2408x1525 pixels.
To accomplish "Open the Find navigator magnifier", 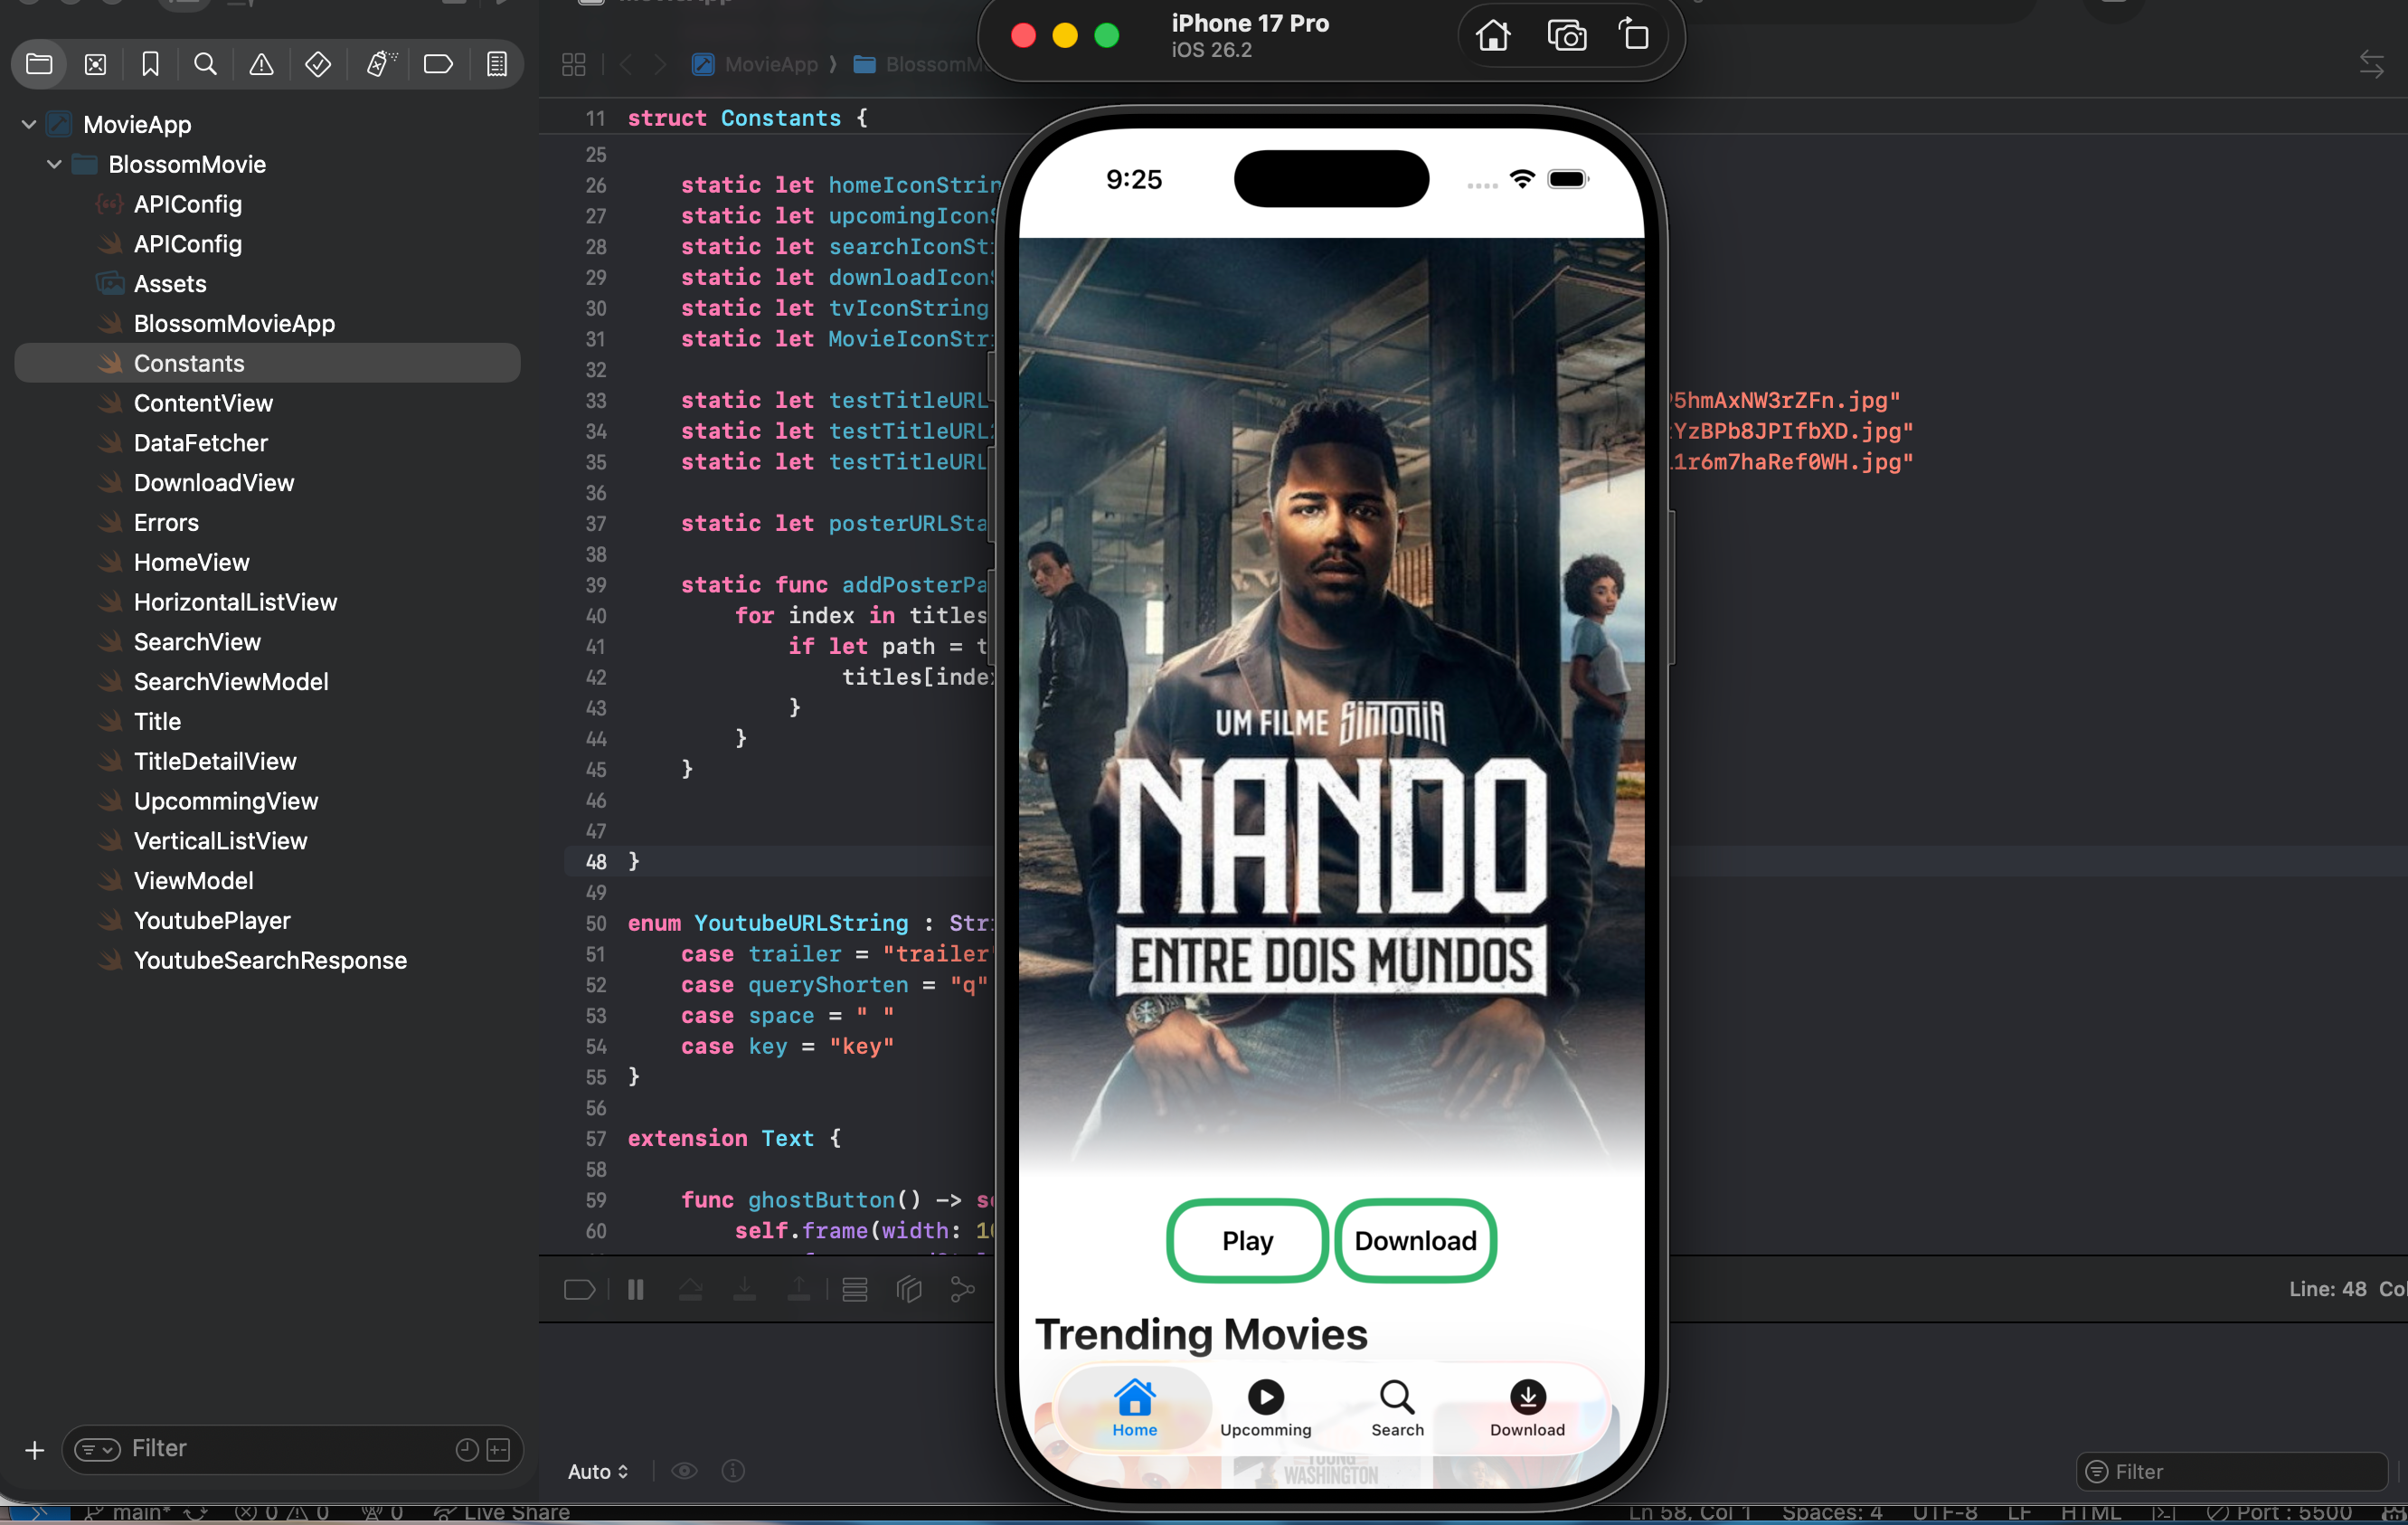I will click(x=205, y=65).
